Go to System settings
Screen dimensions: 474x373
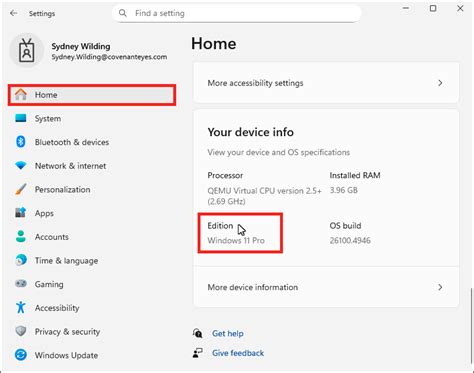92,118
